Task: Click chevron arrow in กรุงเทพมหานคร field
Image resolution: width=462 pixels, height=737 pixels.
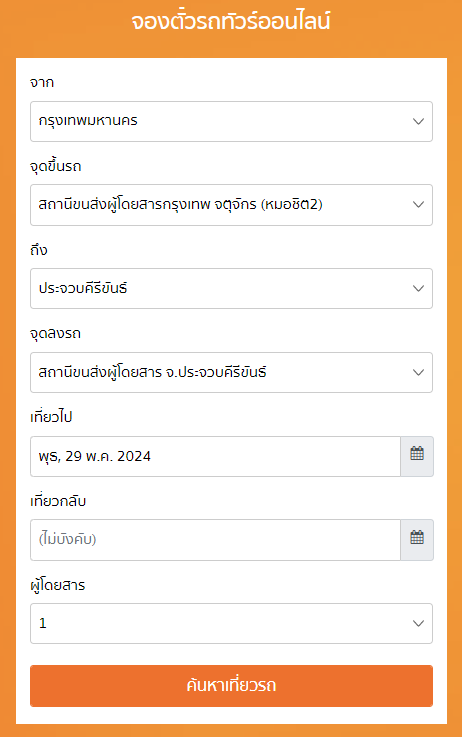Action: pyautogui.click(x=418, y=121)
